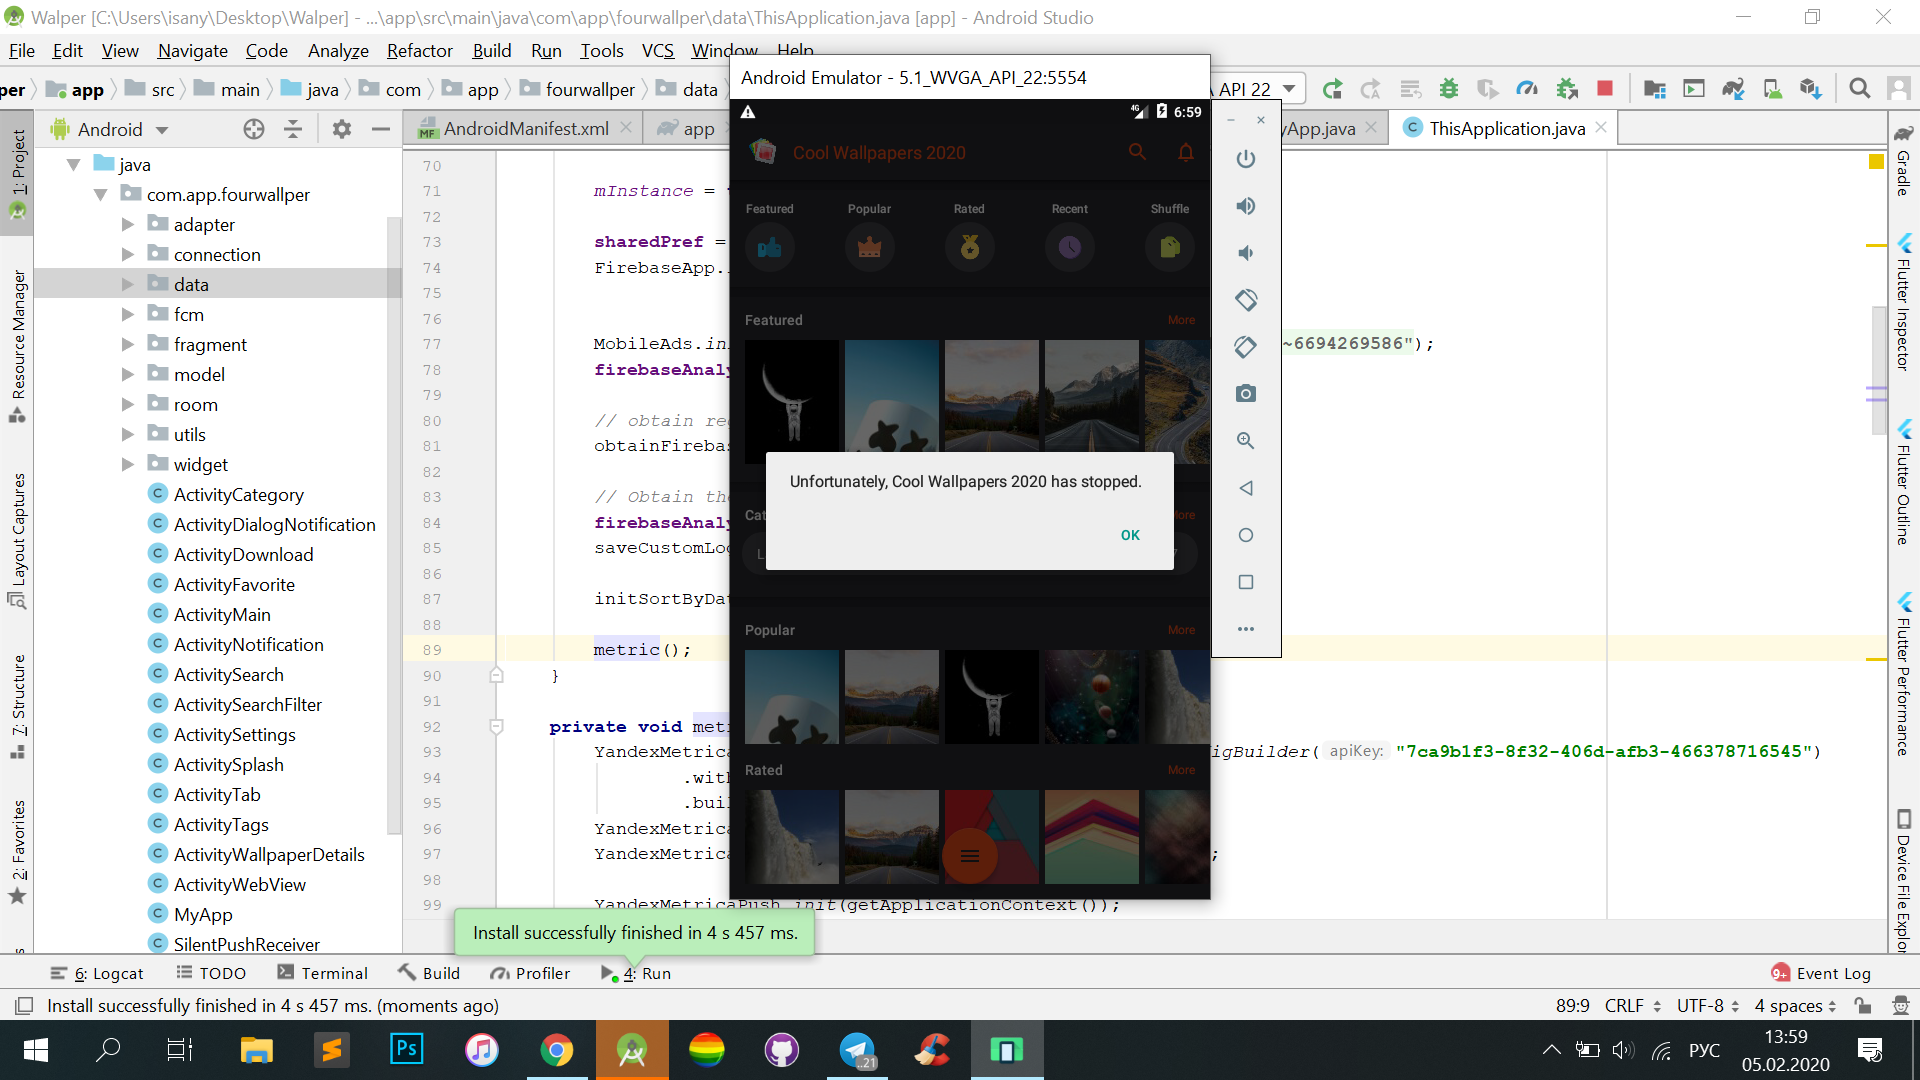Open Logcat tool window tab
Viewport: 1920px width, 1080px height.
tap(97, 973)
